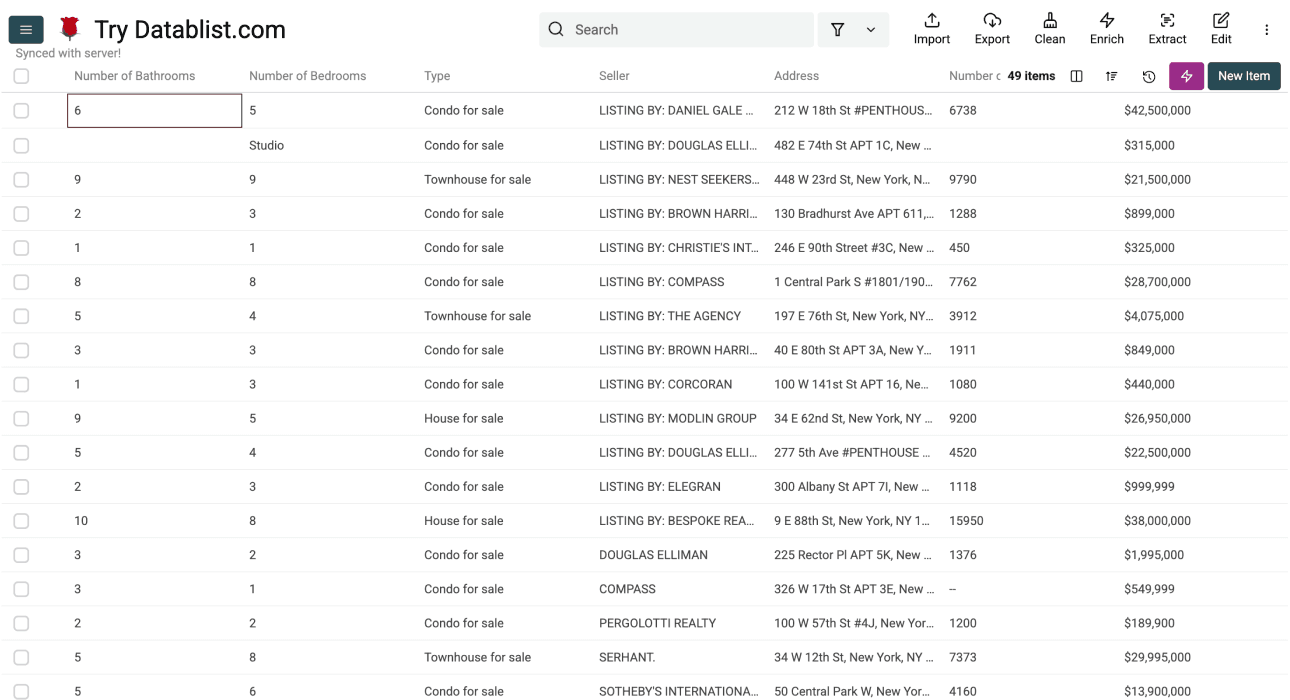The image size is (1290, 700).
Task: Click the sort icon near item count
Action: 1111,76
